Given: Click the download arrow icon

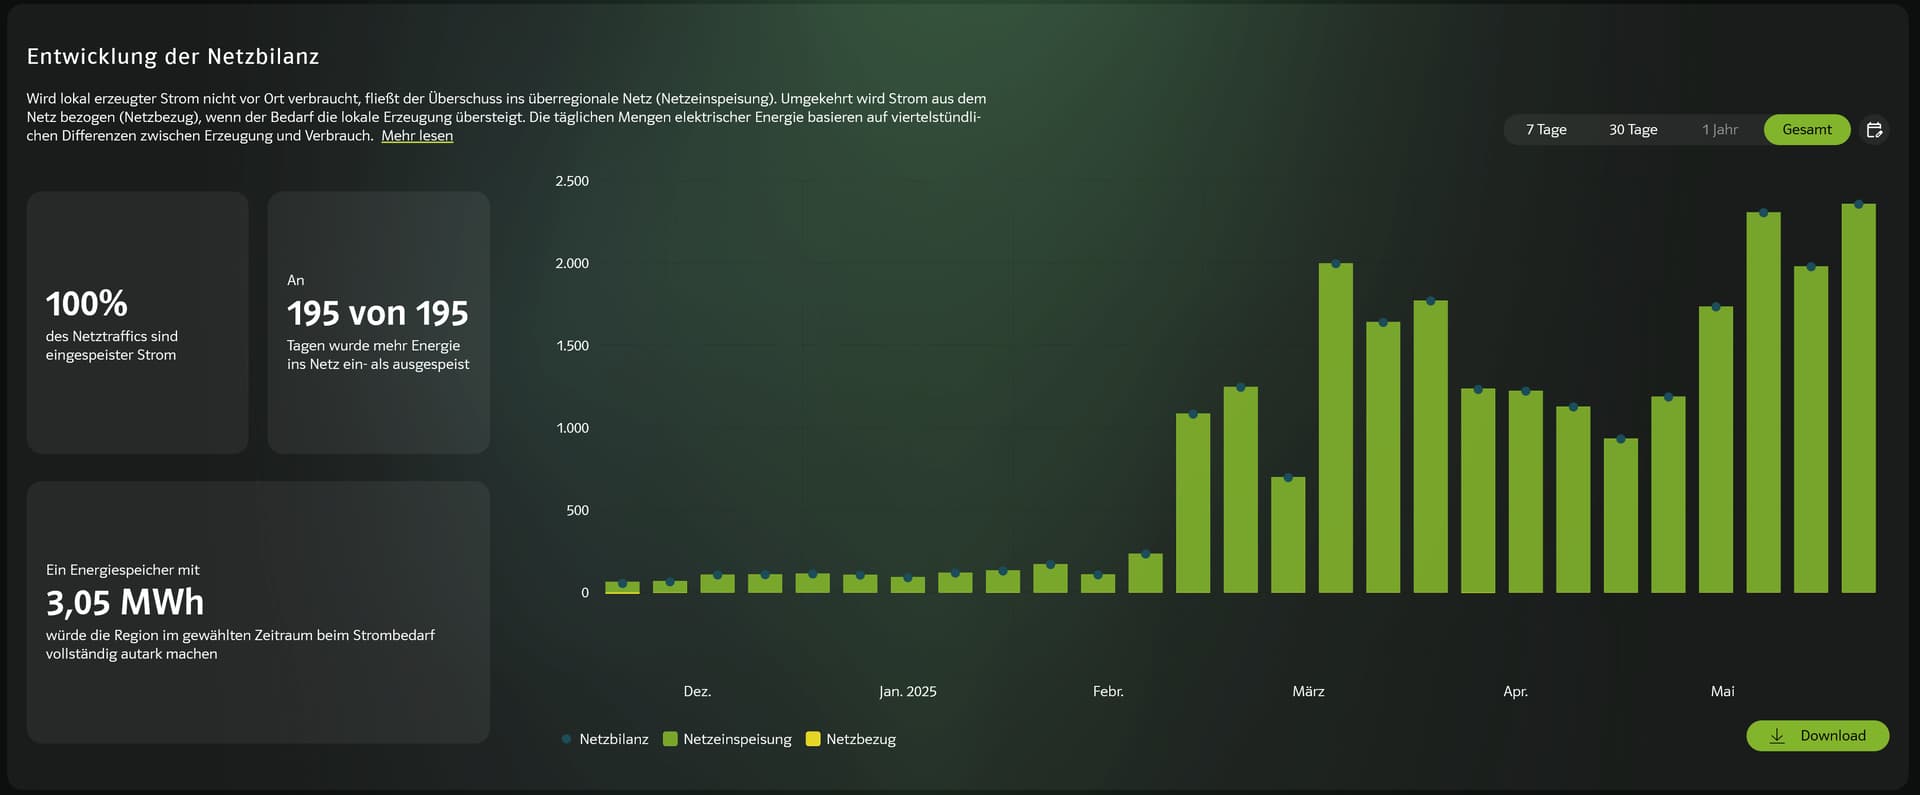Looking at the screenshot, I should [x=1777, y=736].
